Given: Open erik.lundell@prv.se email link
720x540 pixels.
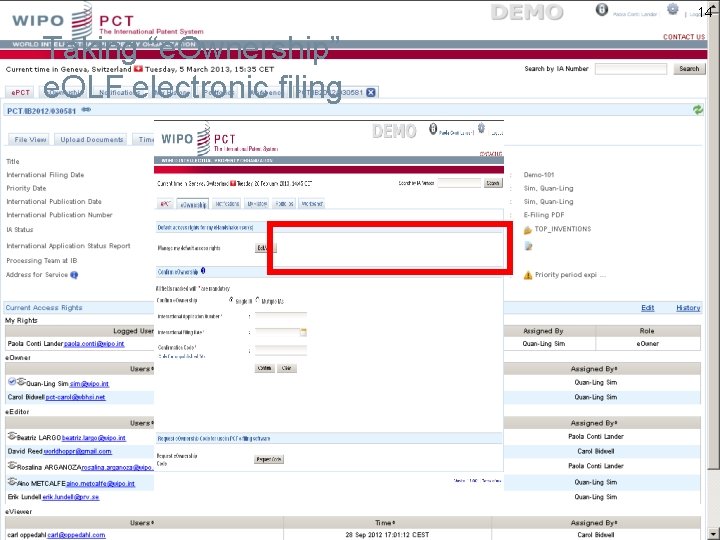Looking at the screenshot, I should click(x=71, y=497).
